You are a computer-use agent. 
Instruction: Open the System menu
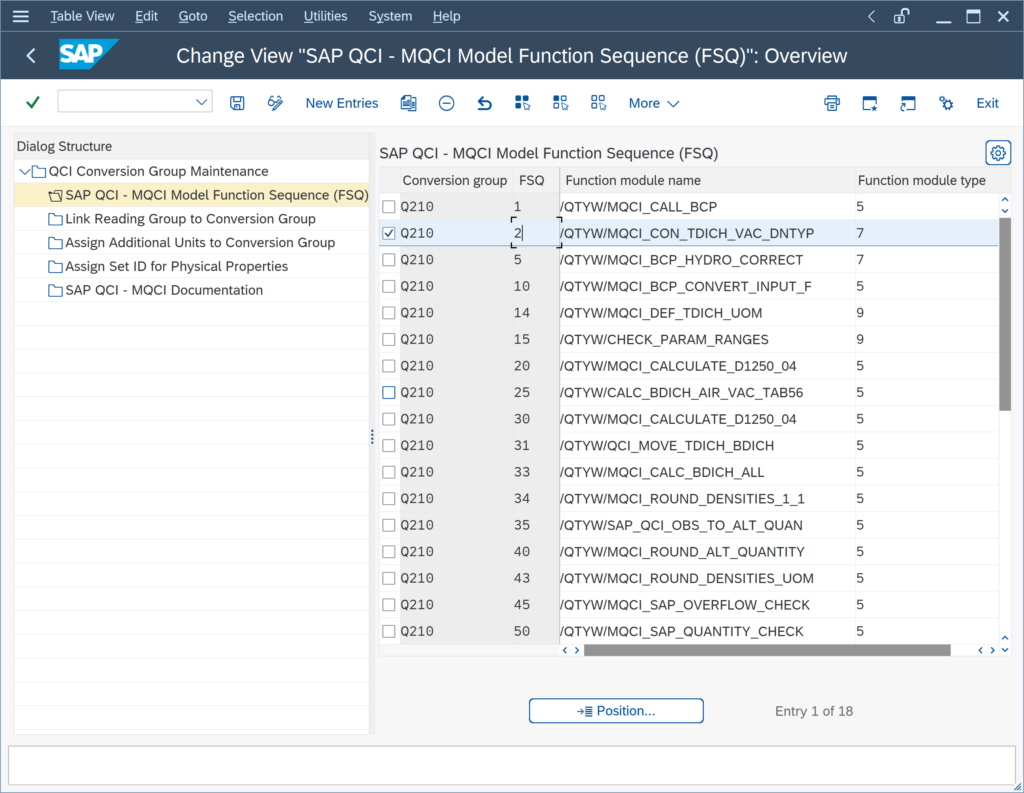pyautogui.click(x=390, y=16)
